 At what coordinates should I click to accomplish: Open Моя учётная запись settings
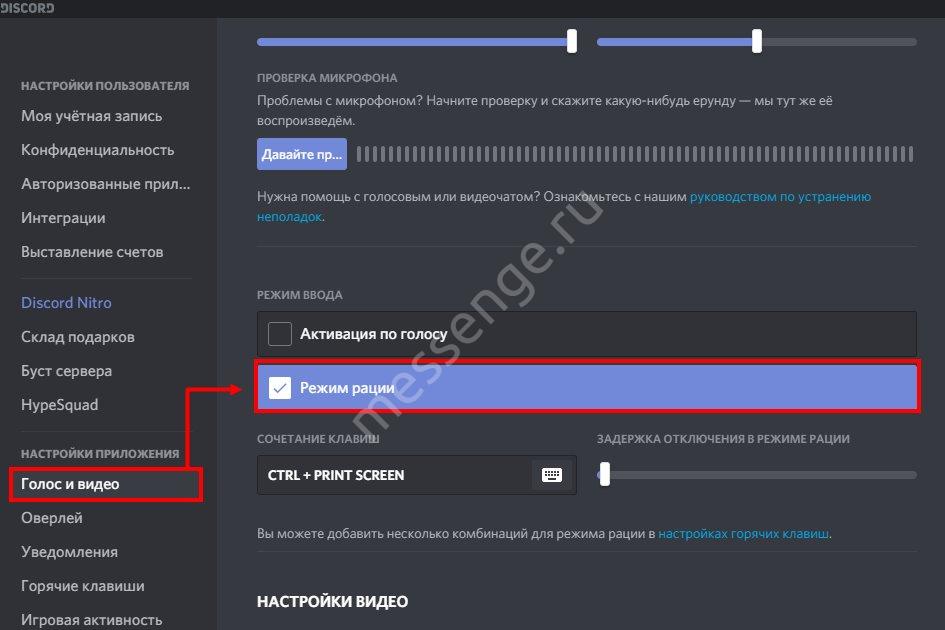92,116
